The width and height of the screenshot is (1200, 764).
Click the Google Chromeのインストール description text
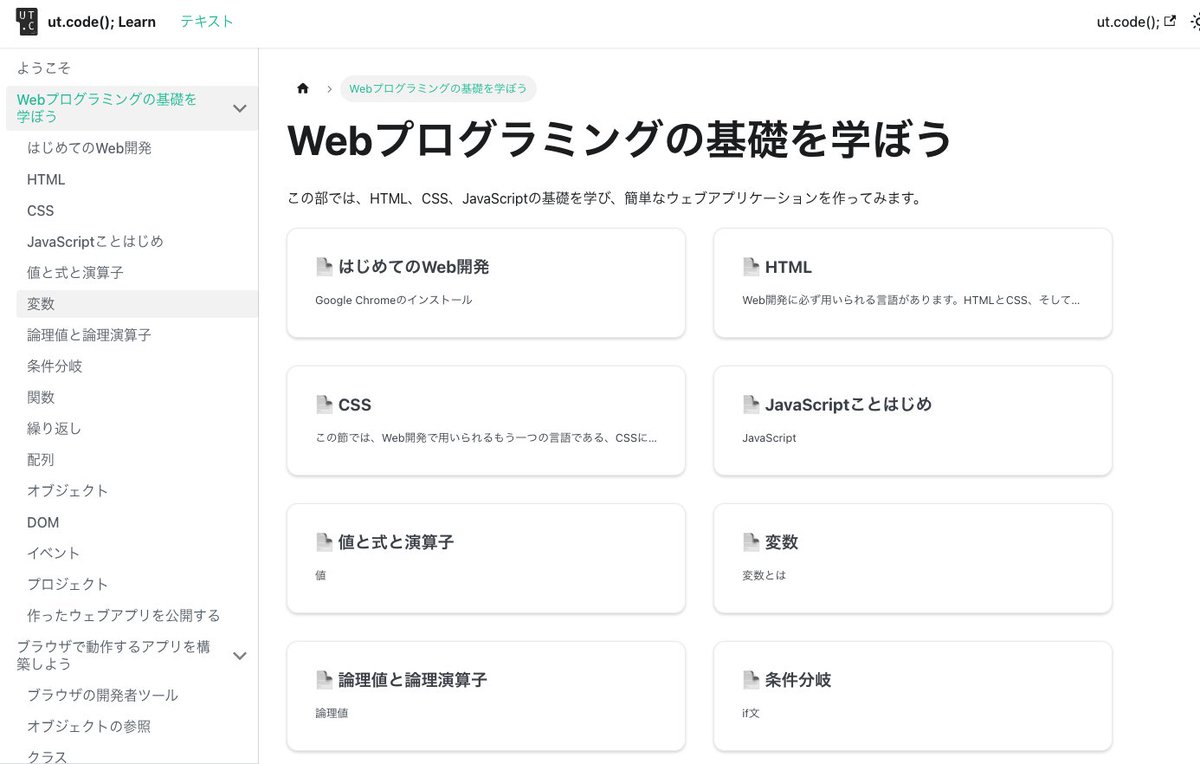coord(394,300)
